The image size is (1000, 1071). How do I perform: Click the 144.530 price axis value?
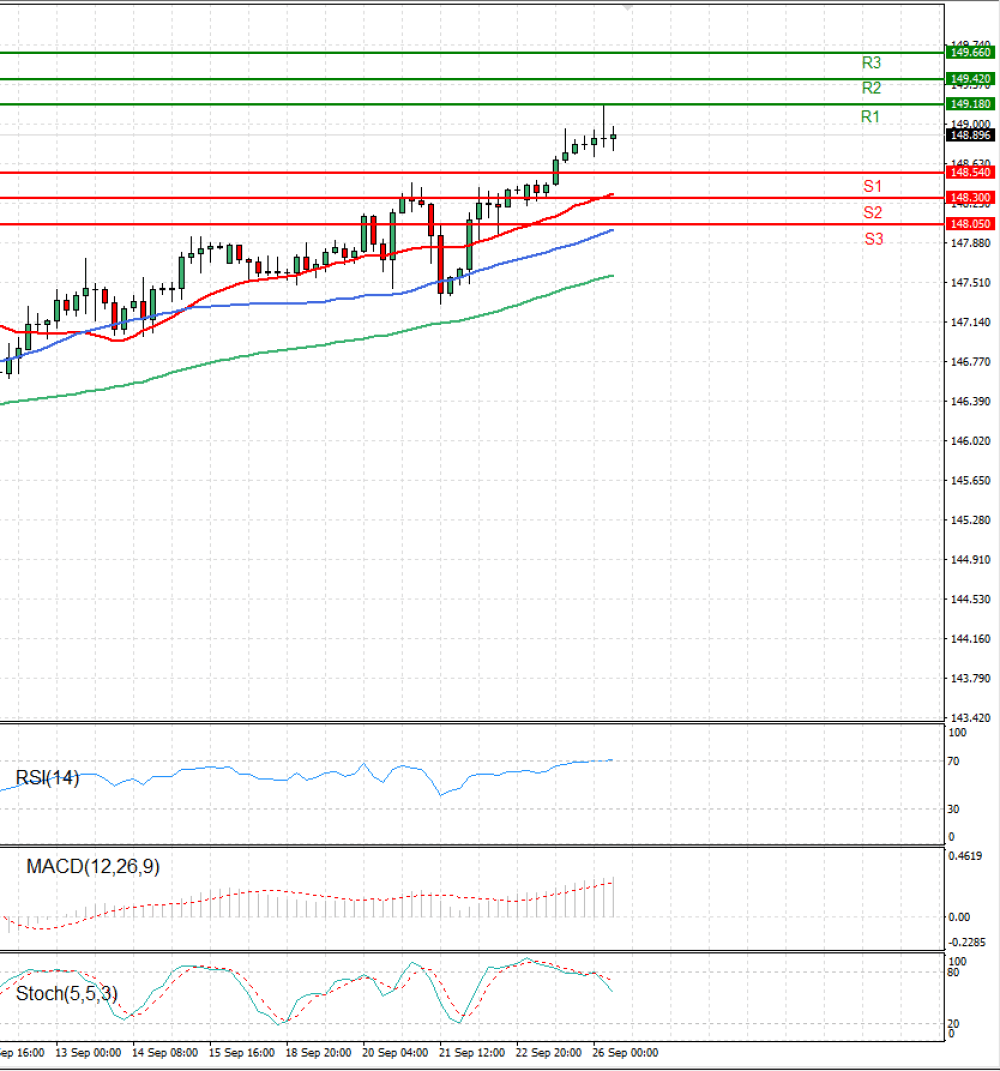(971, 600)
